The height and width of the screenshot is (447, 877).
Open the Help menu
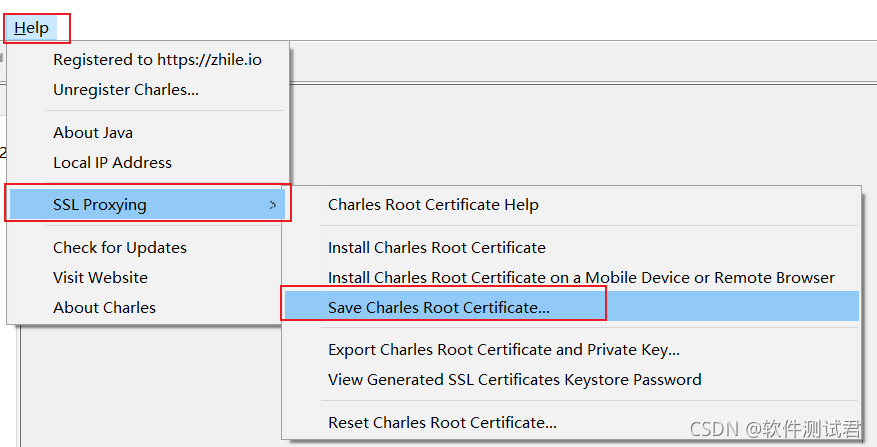pos(32,27)
